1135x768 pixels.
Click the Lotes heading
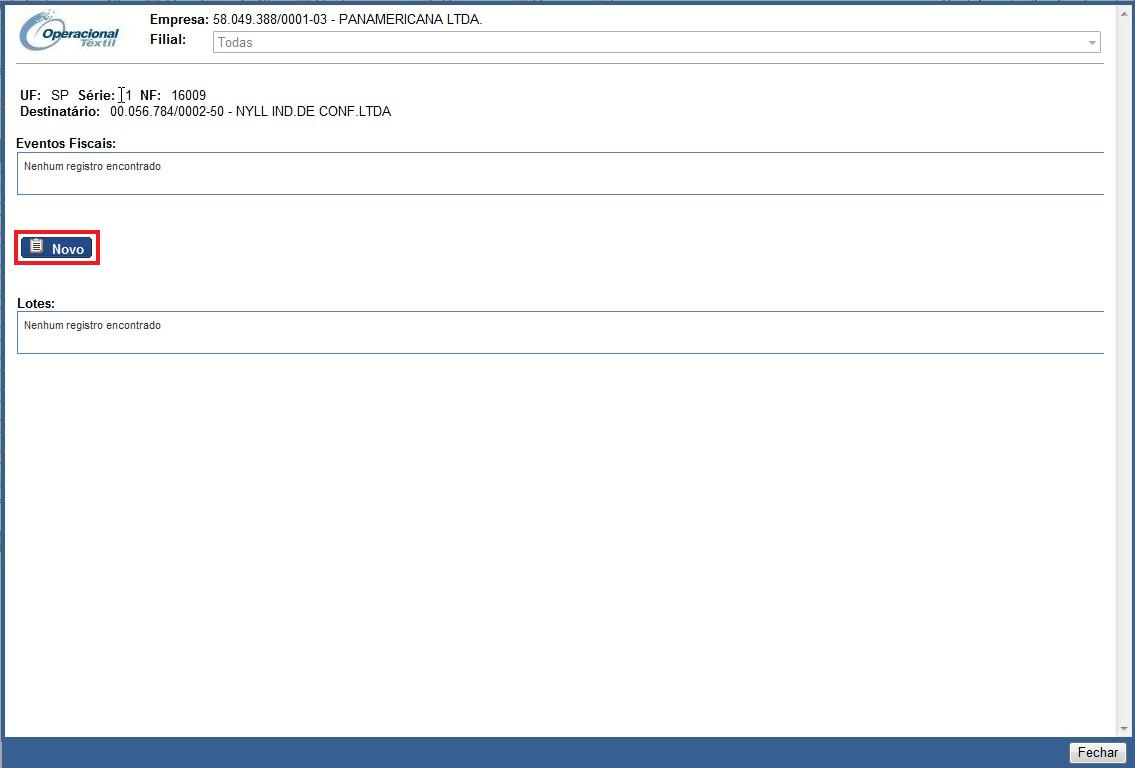click(36, 303)
